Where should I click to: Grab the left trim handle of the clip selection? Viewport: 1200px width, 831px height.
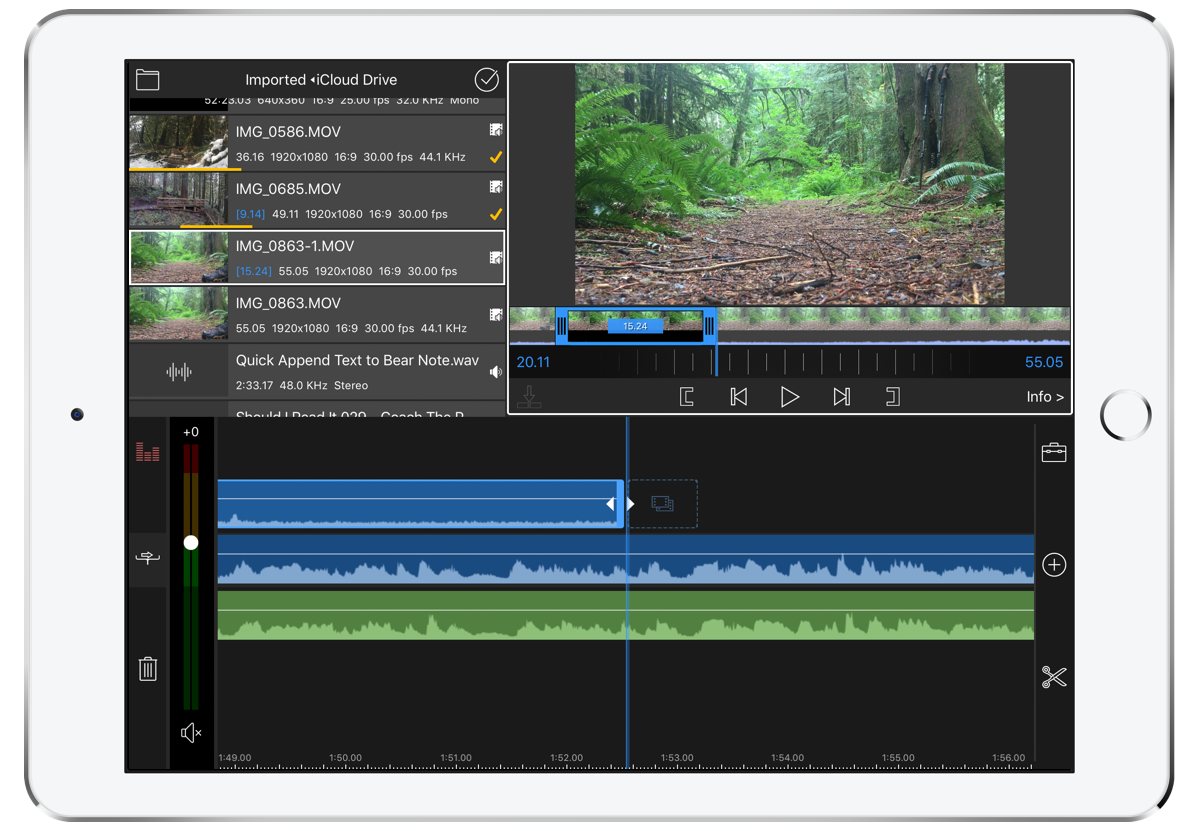562,326
